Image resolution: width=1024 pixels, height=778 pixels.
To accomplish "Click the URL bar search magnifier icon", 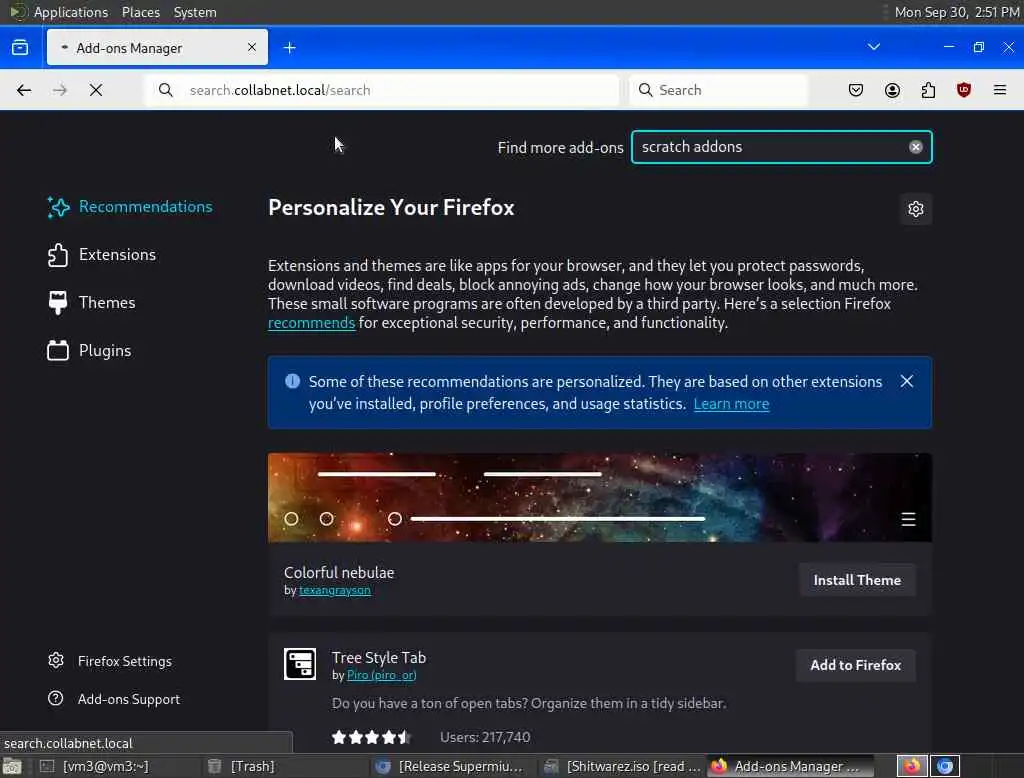I will (166, 90).
